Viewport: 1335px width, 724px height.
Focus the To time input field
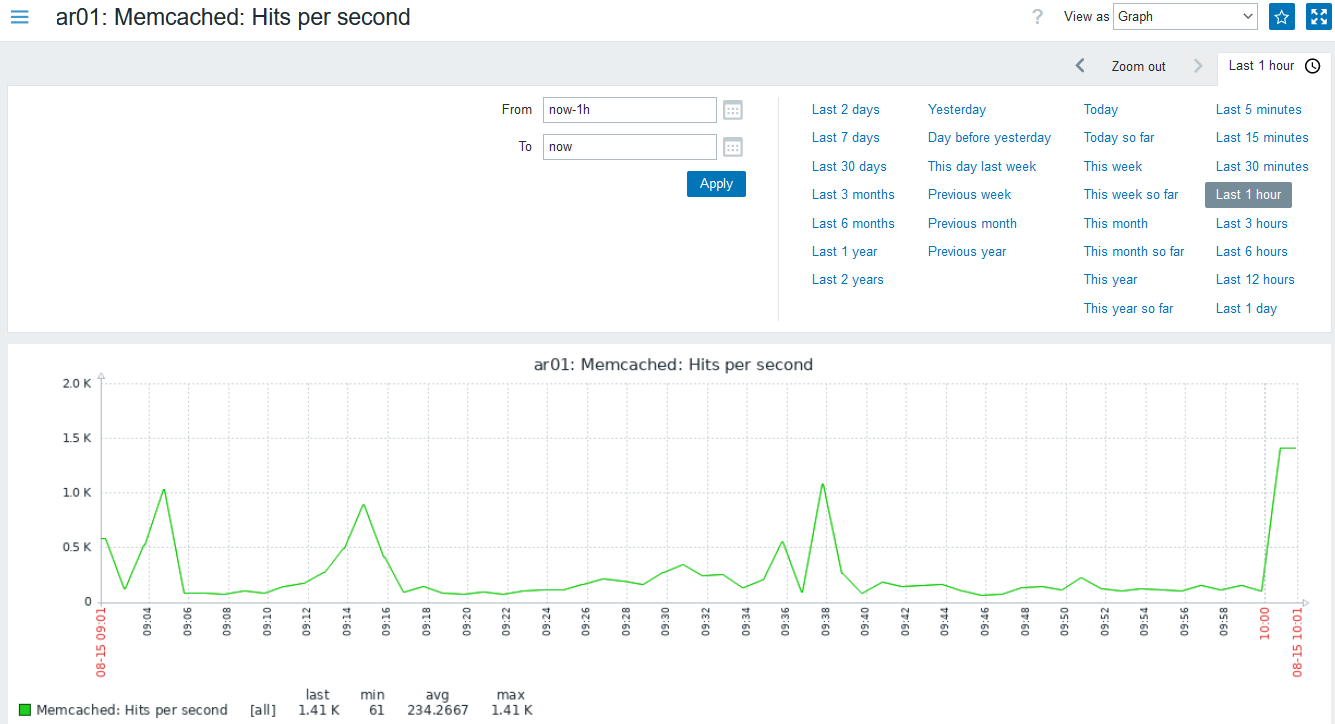click(630, 147)
